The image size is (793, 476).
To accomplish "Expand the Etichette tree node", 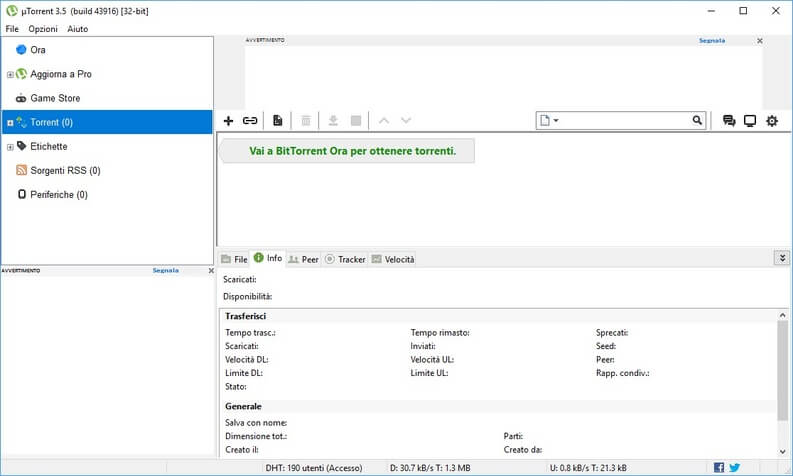I will pos(10,147).
